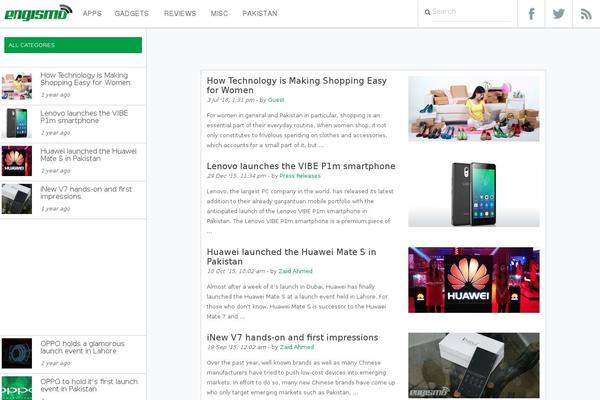The image size is (600, 400).
Task: Click large Huawei launch event image
Action: click(474, 280)
